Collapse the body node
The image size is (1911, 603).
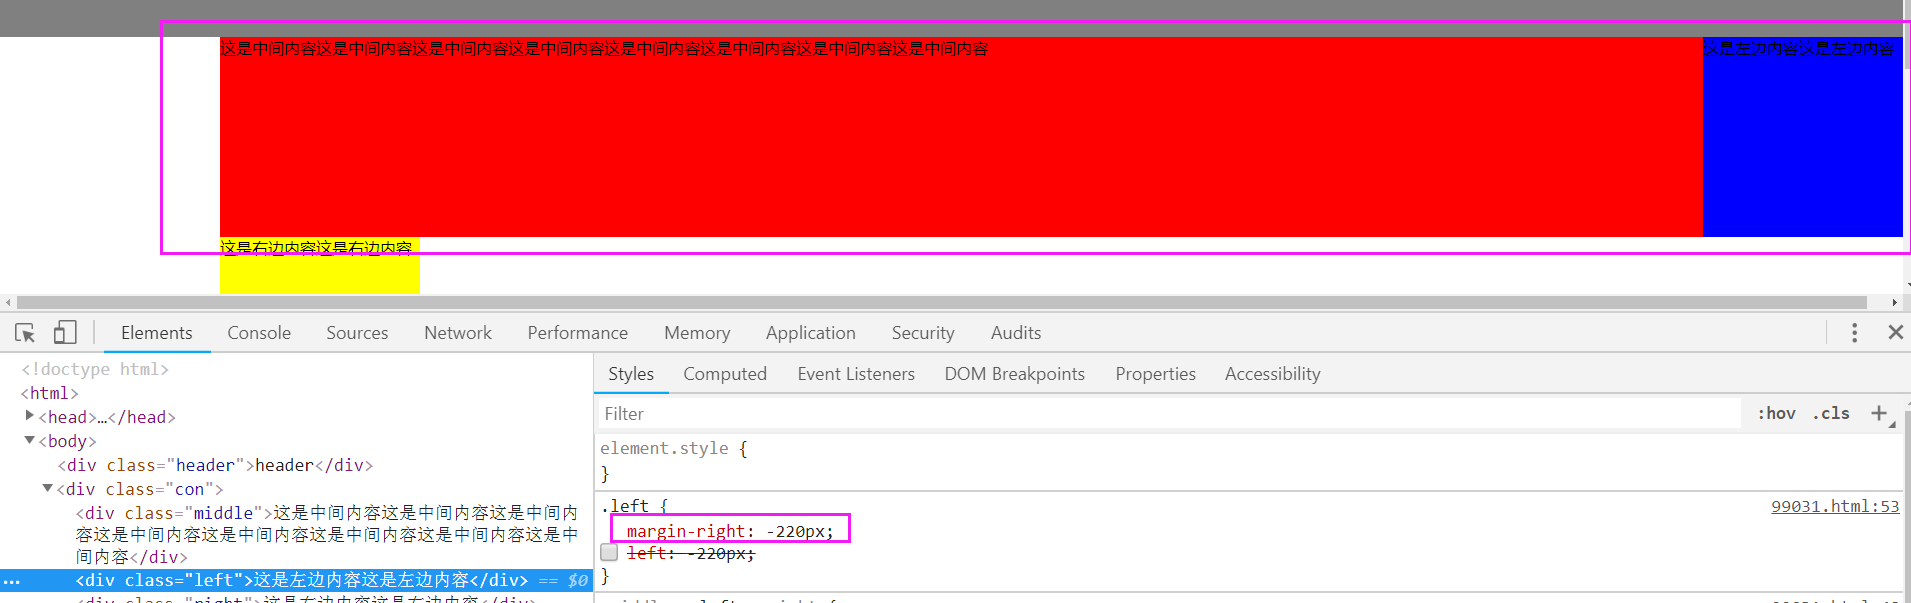[29, 440]
